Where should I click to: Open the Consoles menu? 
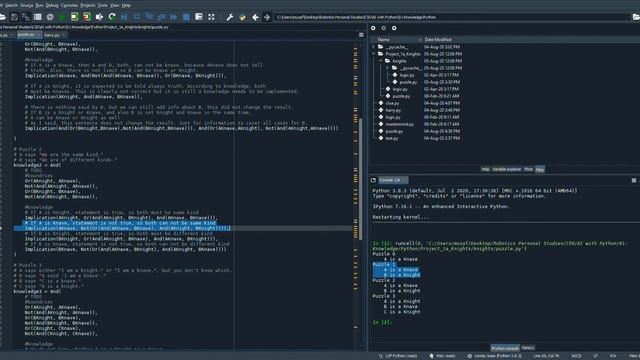click(x=69, y=5)
